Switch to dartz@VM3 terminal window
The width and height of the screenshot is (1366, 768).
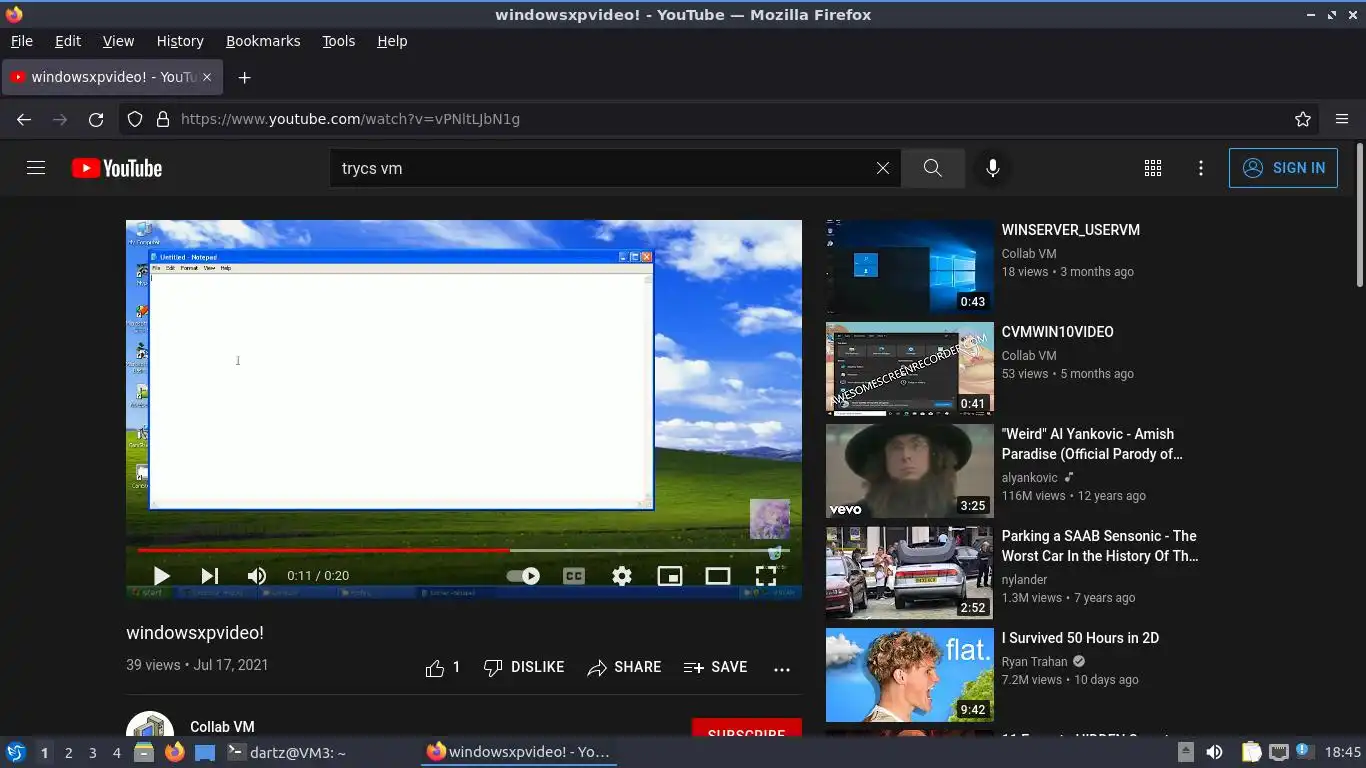[287, 752]
